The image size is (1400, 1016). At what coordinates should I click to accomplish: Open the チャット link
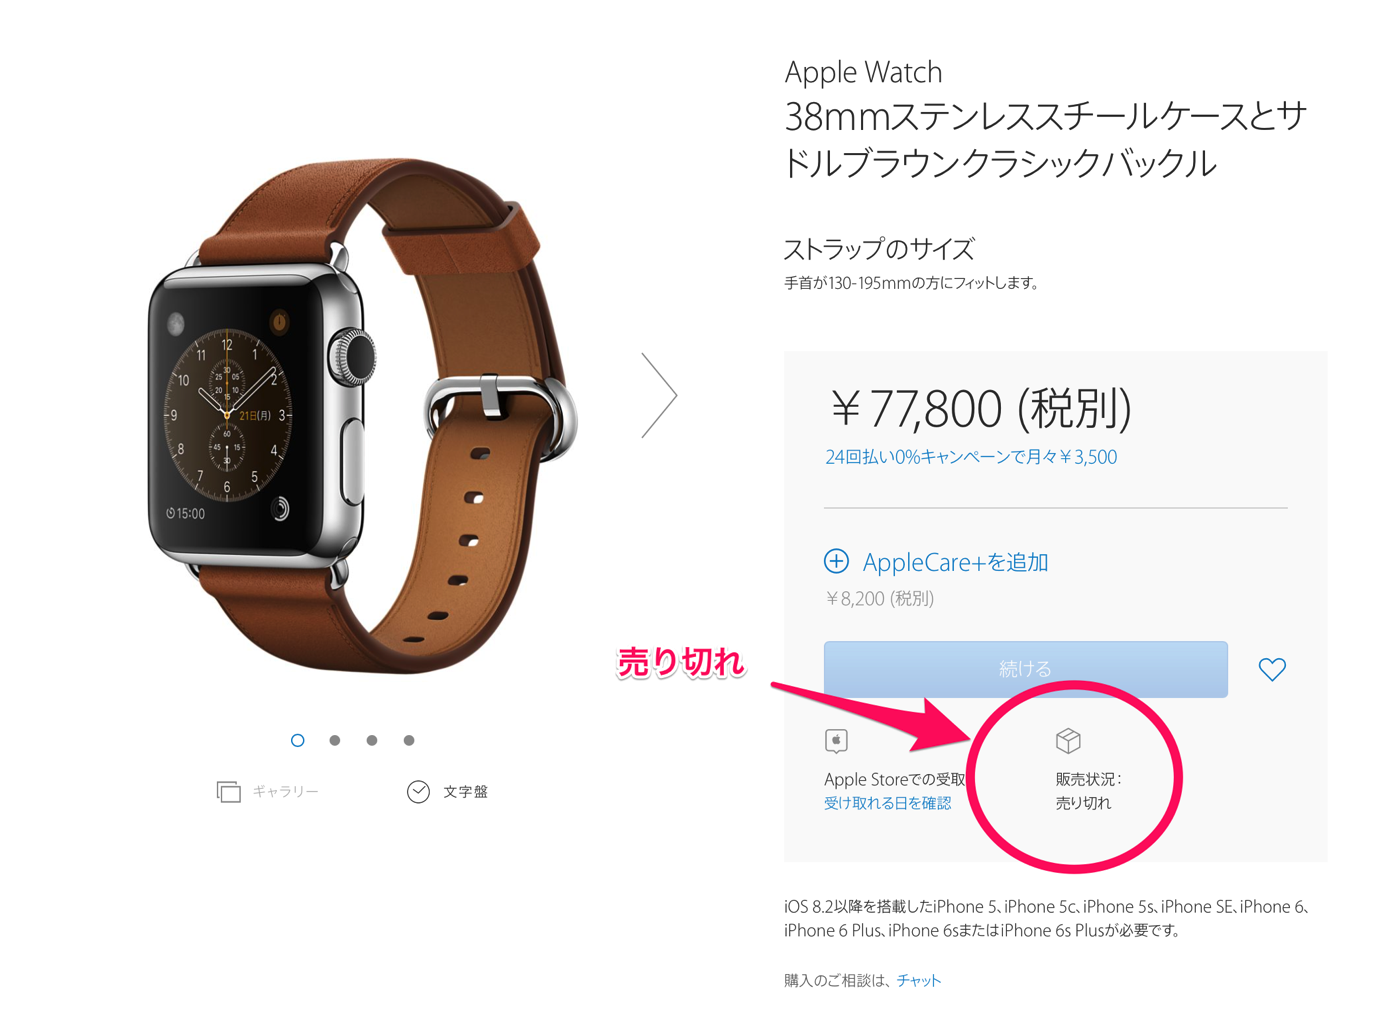(x=918, y=980)
